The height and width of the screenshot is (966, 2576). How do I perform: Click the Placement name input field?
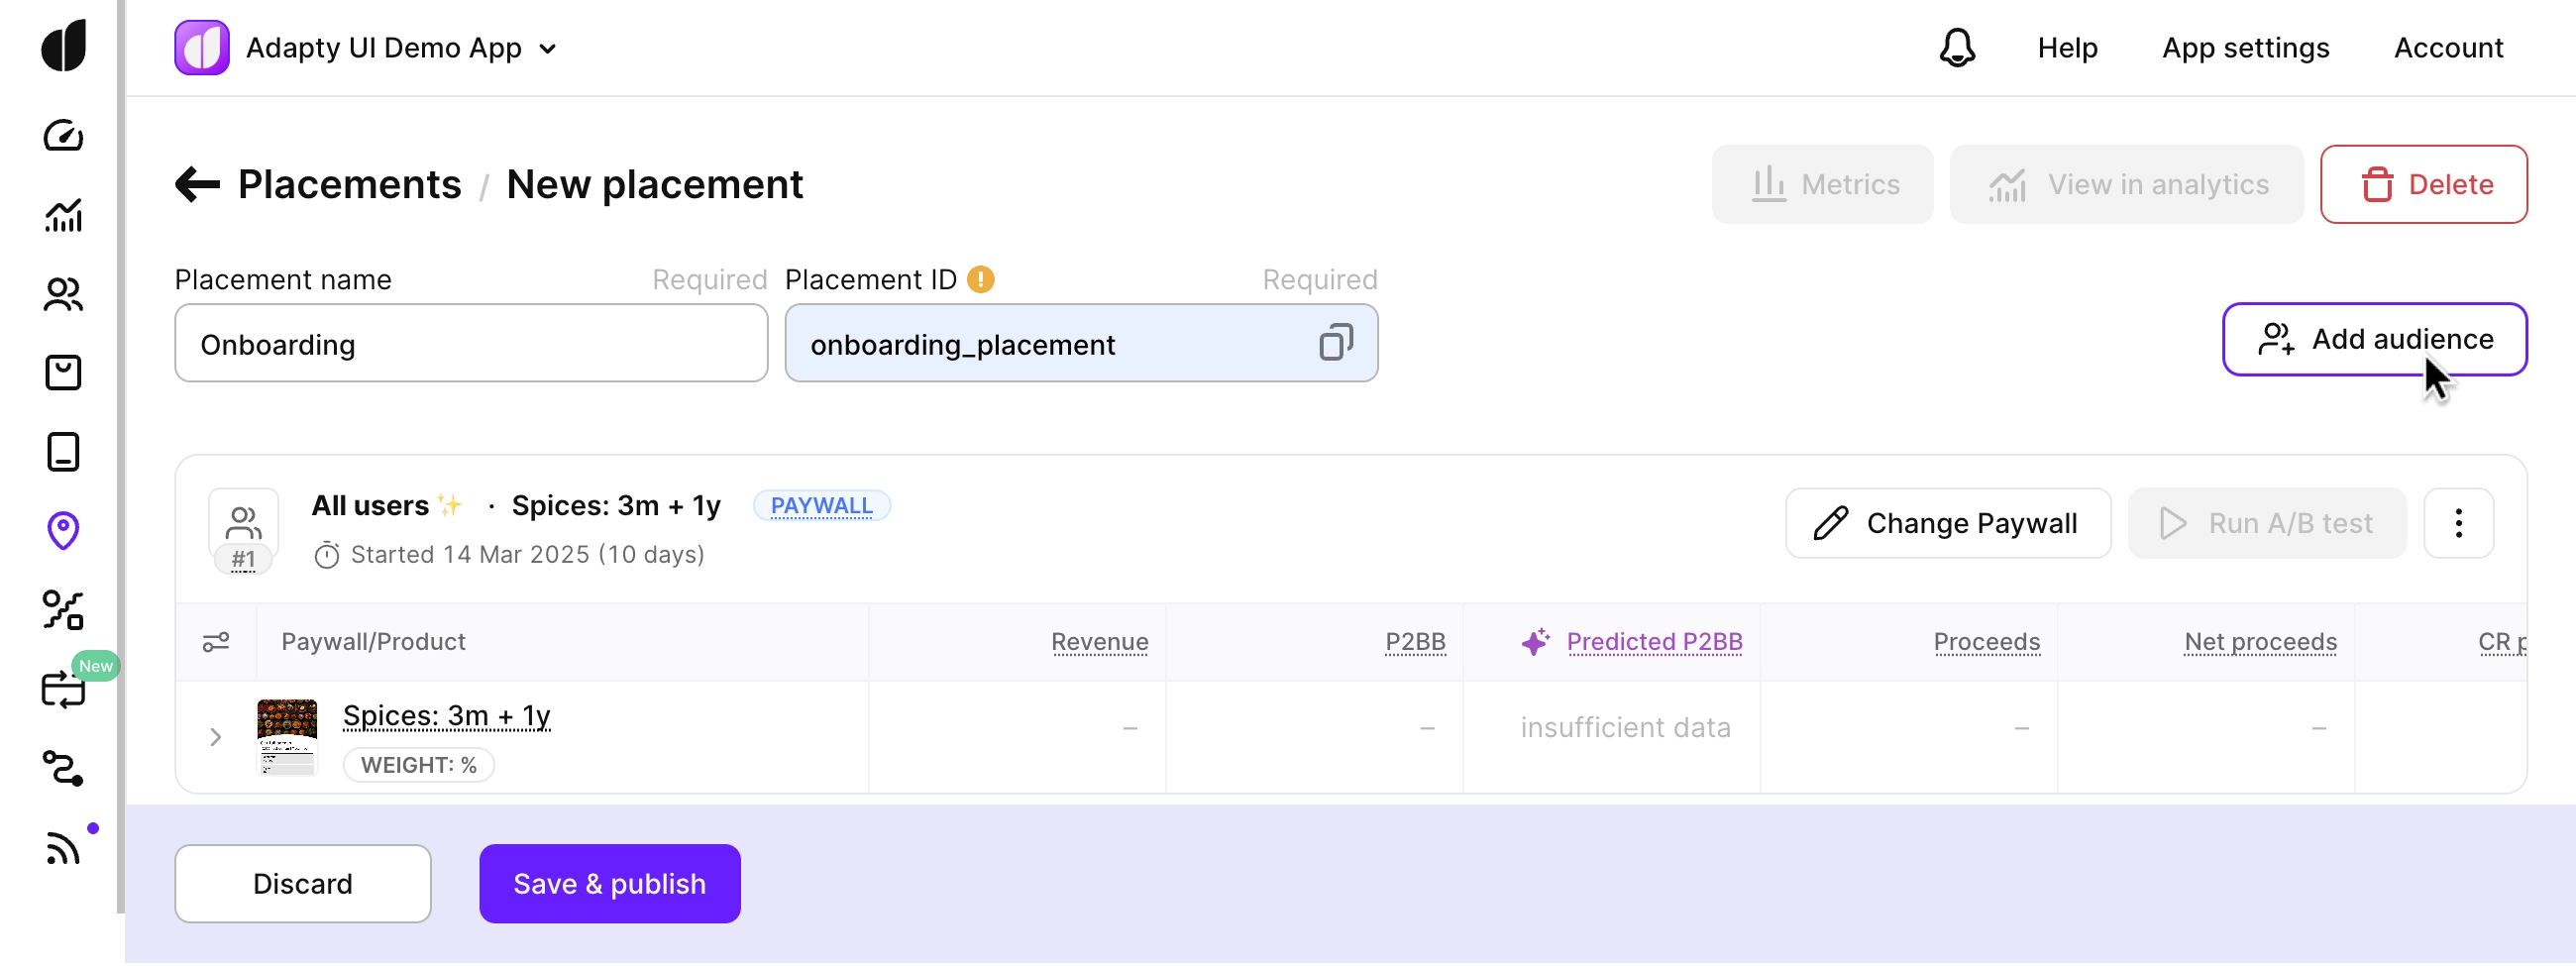(x=471, y=344)
